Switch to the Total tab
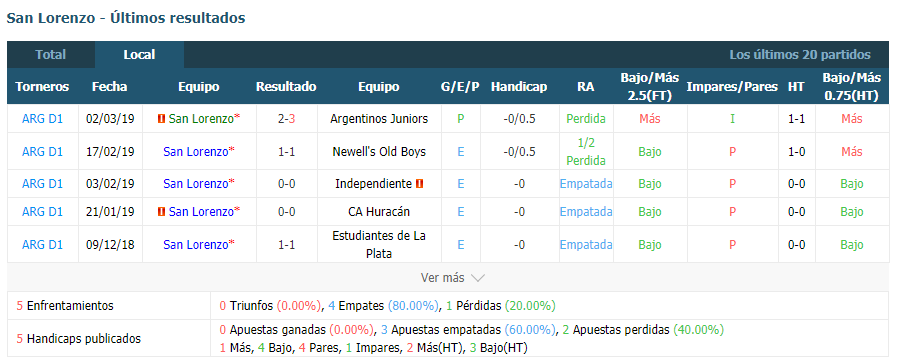 tap(51, 55)
